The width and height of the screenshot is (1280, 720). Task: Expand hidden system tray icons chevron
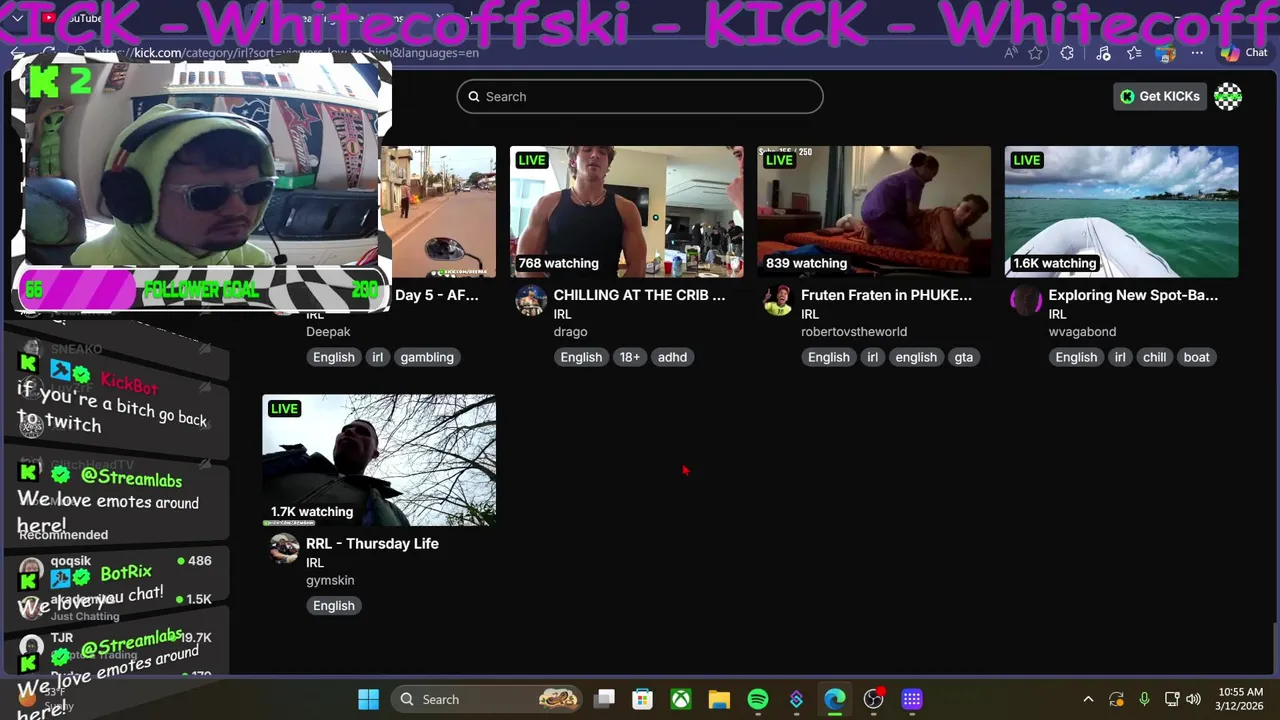[1089, 699]
